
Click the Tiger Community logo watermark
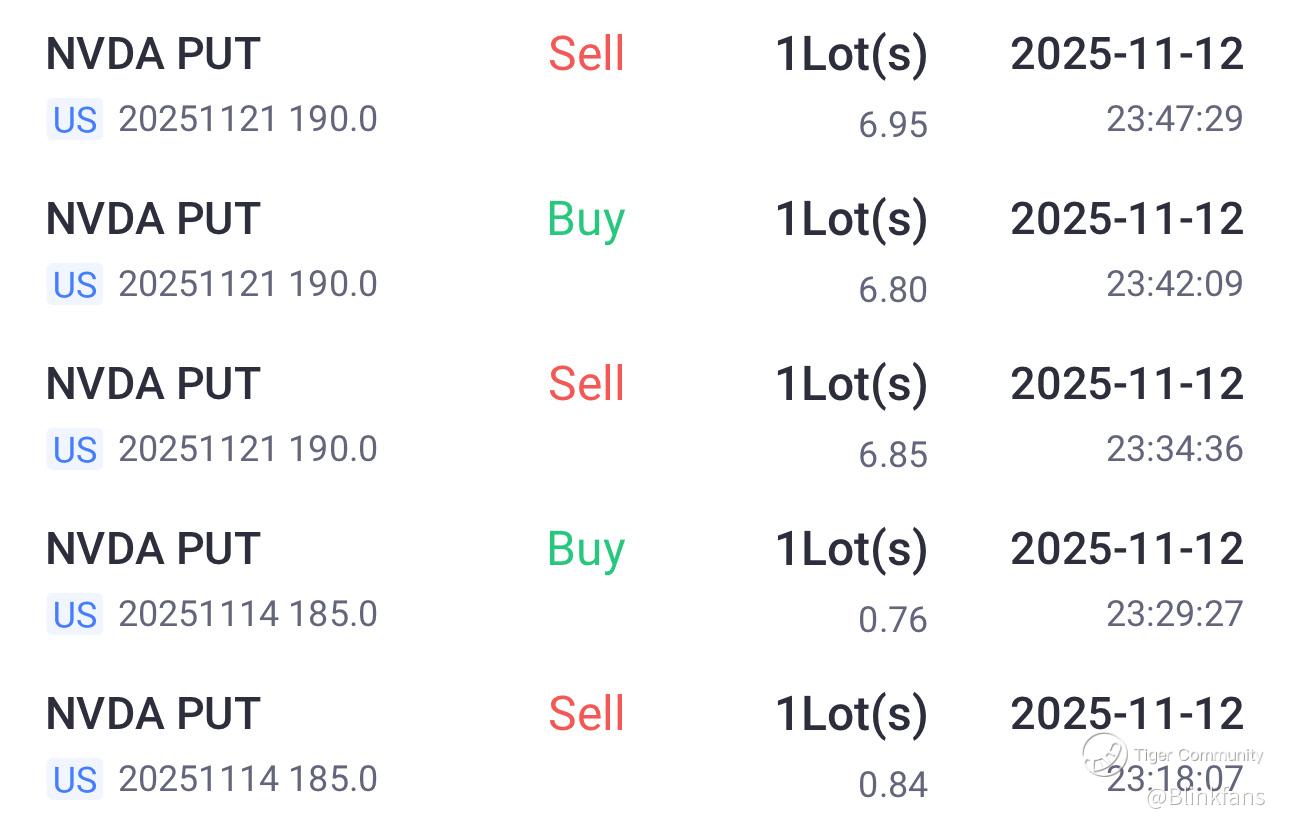coord(1104,755)
